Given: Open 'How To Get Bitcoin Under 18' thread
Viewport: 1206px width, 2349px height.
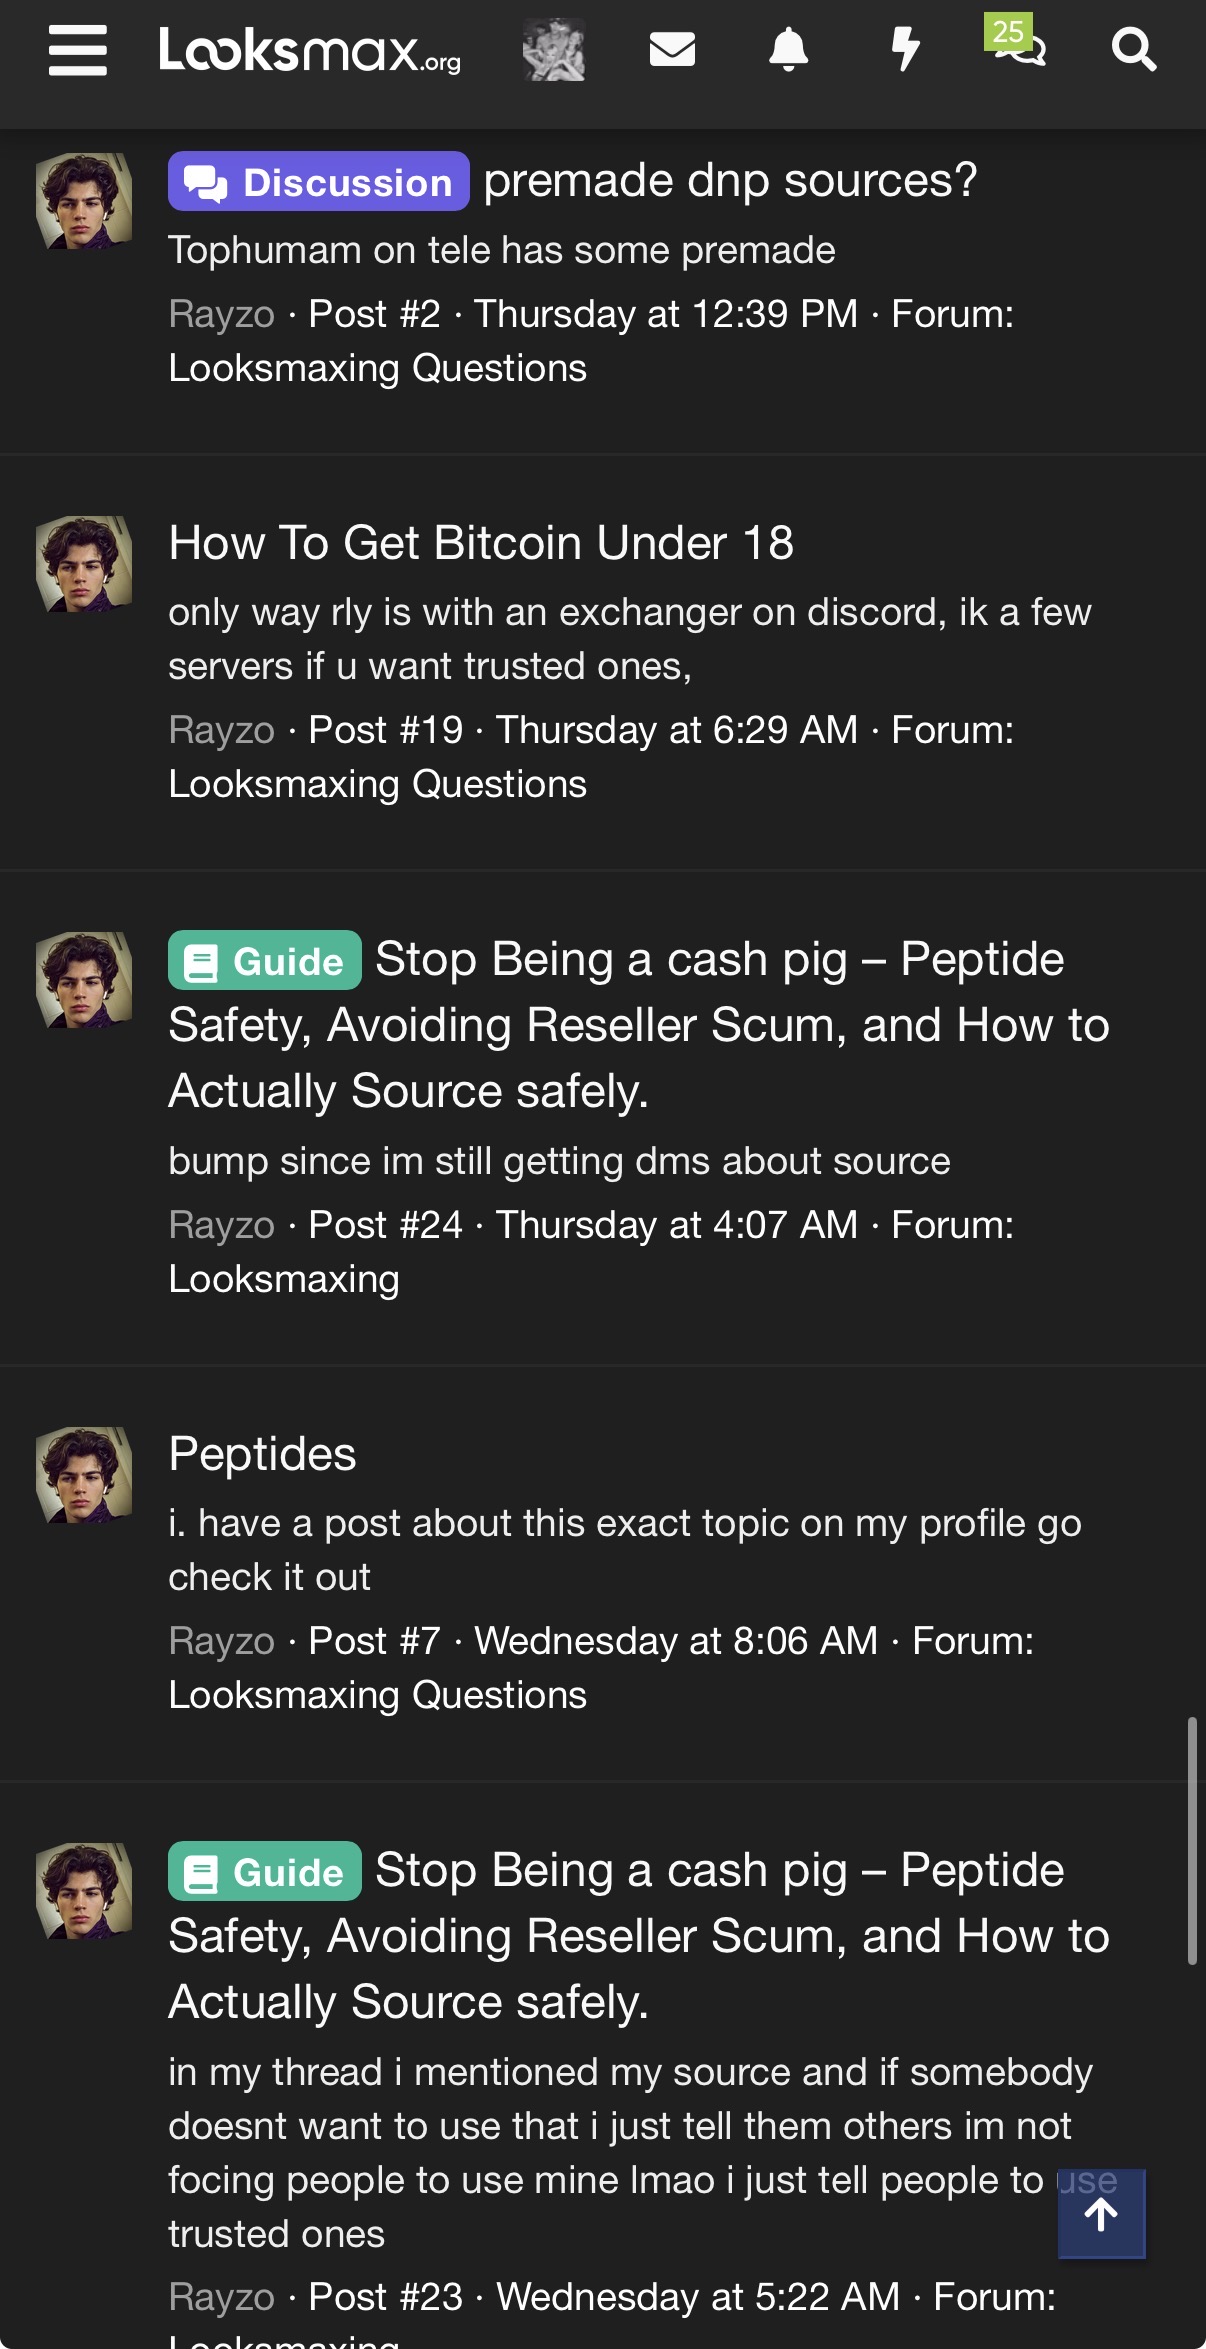Looking at the screenshot, I should 481,543.
